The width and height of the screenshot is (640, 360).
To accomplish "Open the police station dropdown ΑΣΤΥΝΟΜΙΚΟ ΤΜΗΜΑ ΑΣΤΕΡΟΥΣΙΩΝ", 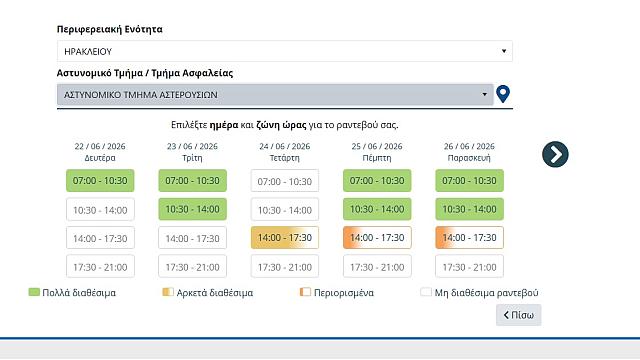I will coord(275,95).
